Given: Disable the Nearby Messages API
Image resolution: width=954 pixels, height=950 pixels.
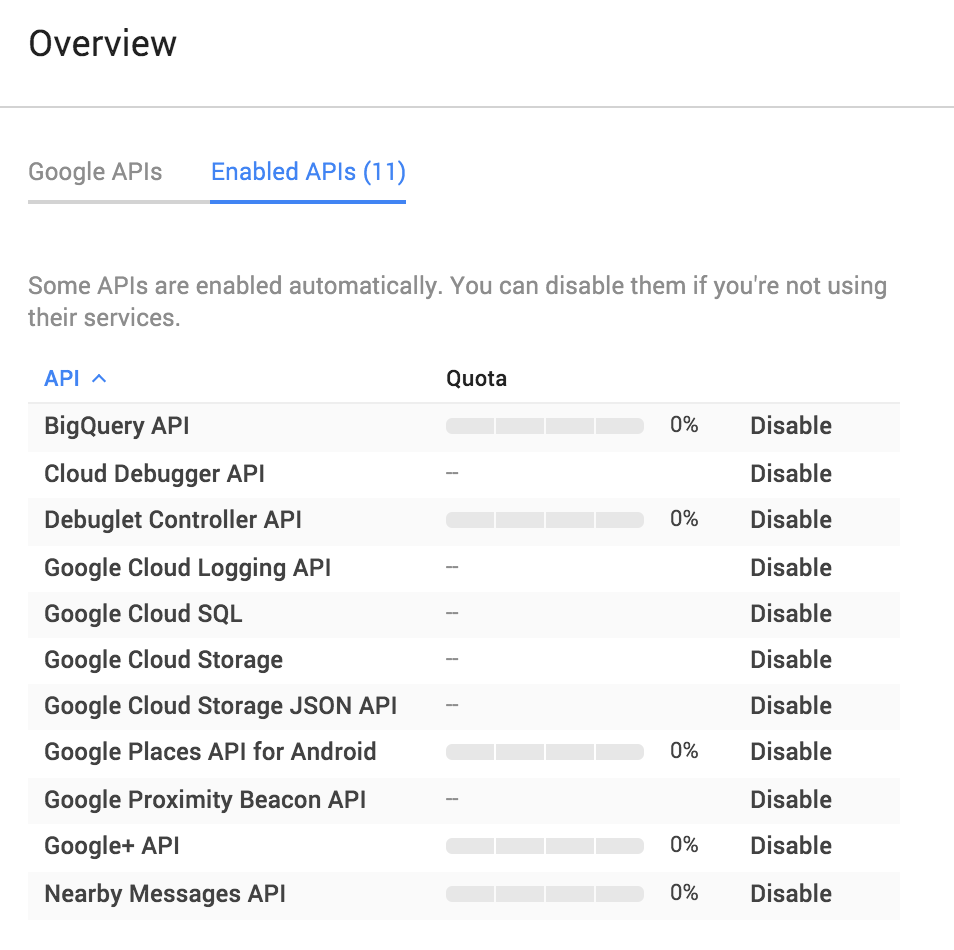Looking at the screenshot, I should [x=791, y=893].
